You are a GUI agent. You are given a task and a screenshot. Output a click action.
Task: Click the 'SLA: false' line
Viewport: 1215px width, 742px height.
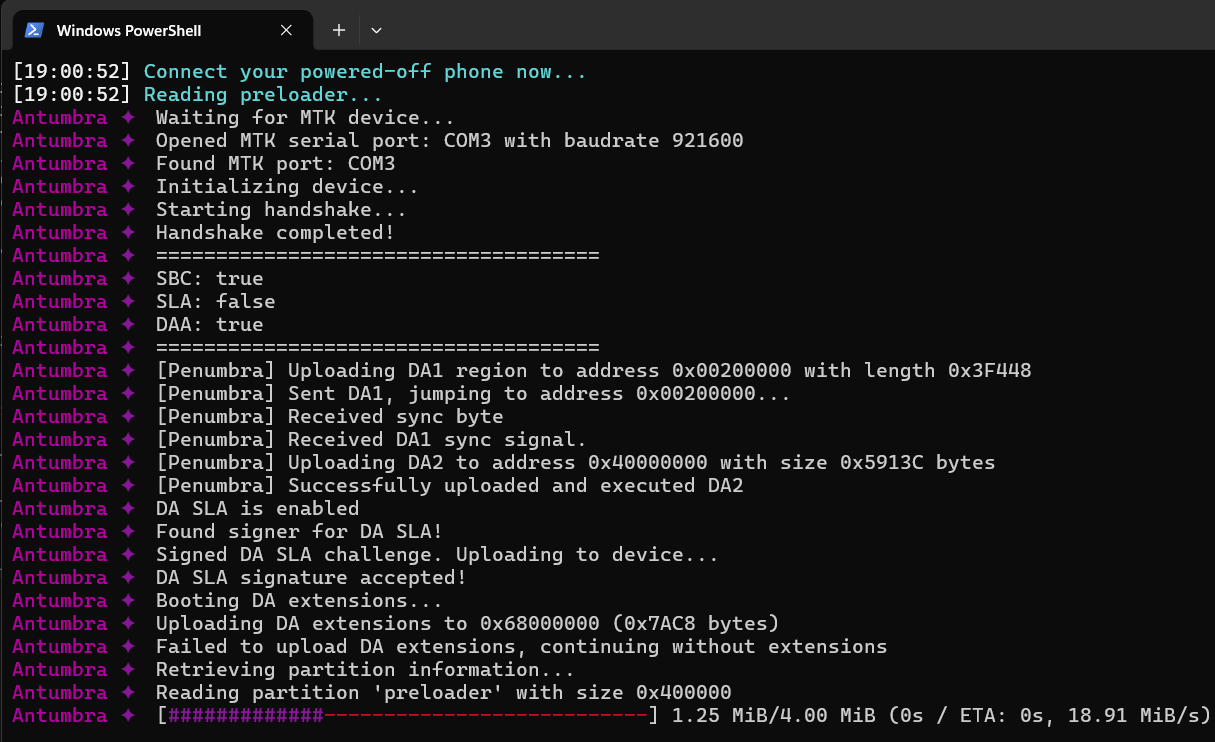(216, 302)
